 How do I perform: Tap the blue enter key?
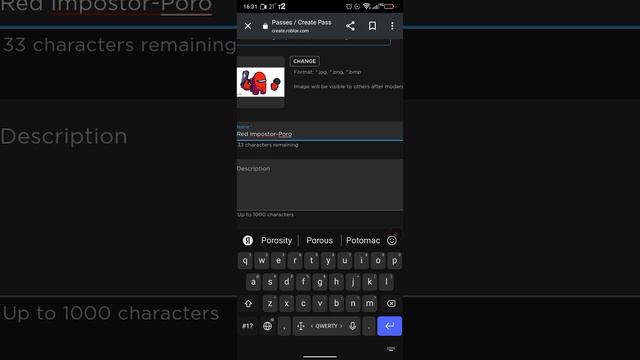pos(389,326)
